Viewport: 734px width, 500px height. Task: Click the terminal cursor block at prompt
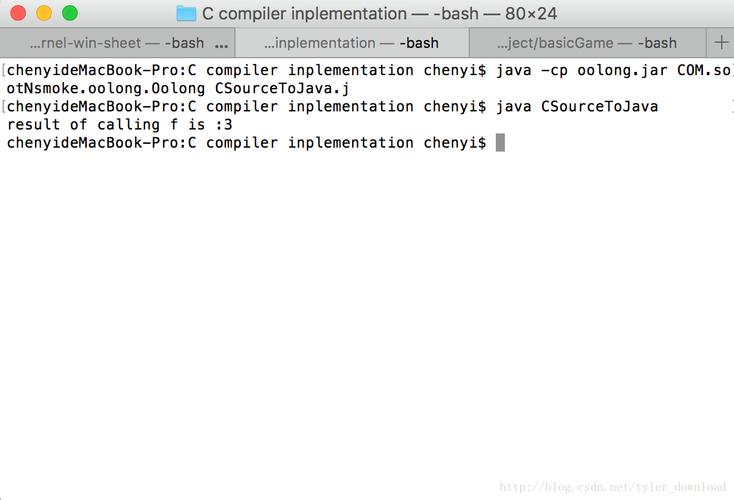[x=500, y=142]
